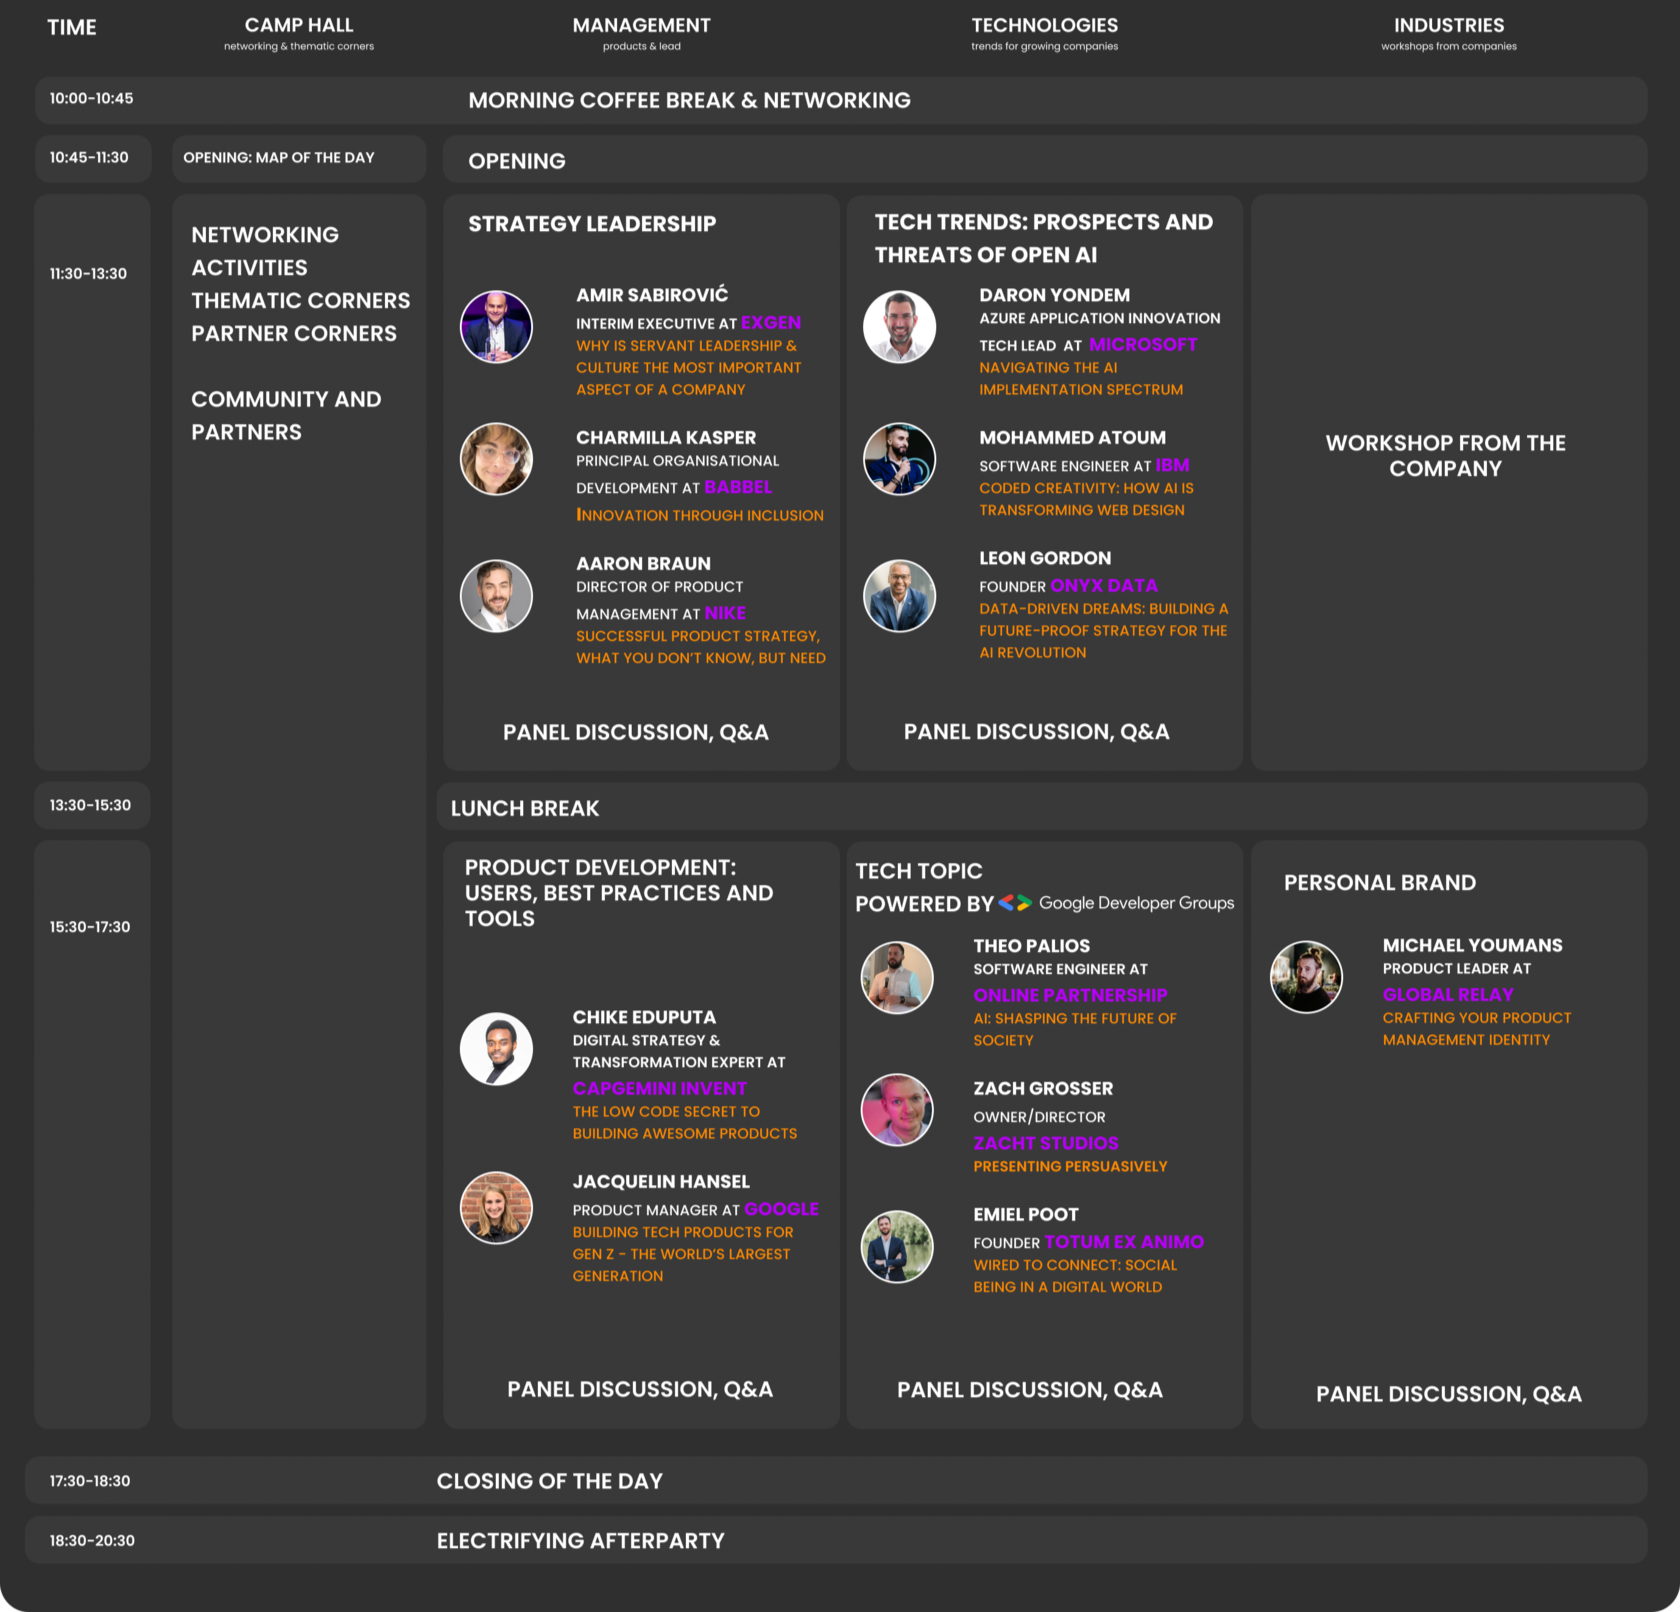The image size is (1680, 1612).
Task: Open Daron Yondem's speaker photo
Action: pos(899,327)
